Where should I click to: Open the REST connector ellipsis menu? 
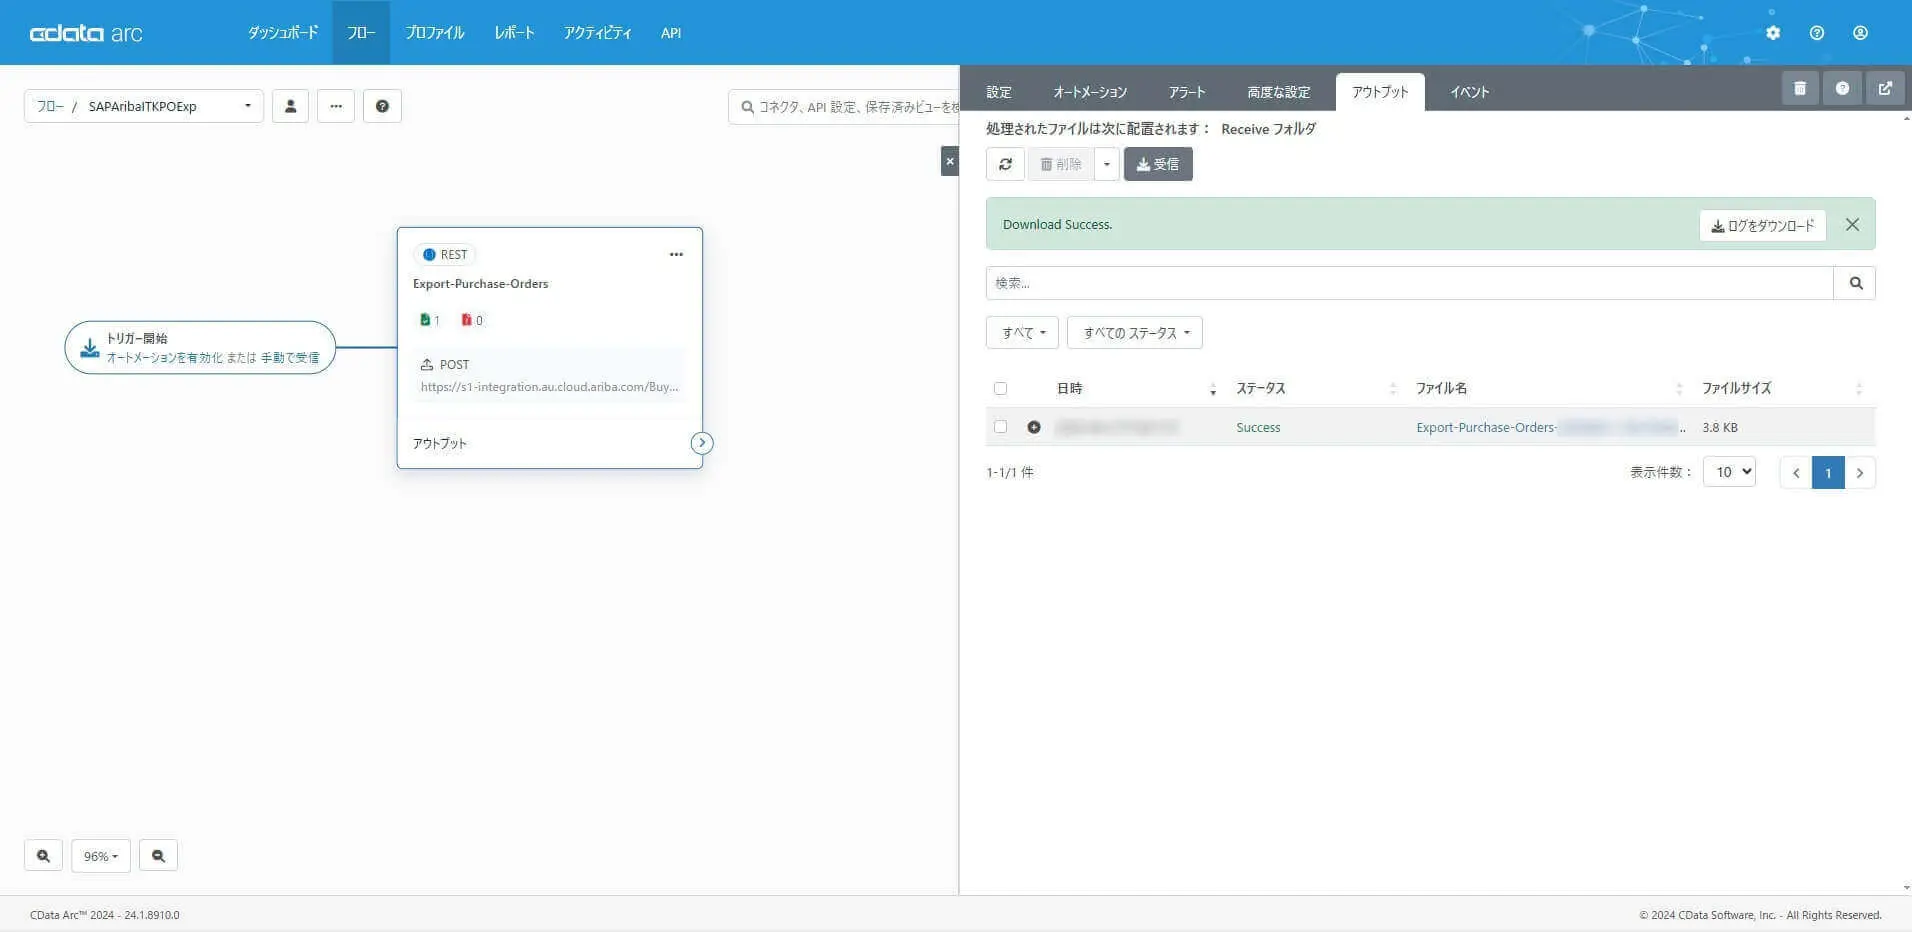point(676,254)
